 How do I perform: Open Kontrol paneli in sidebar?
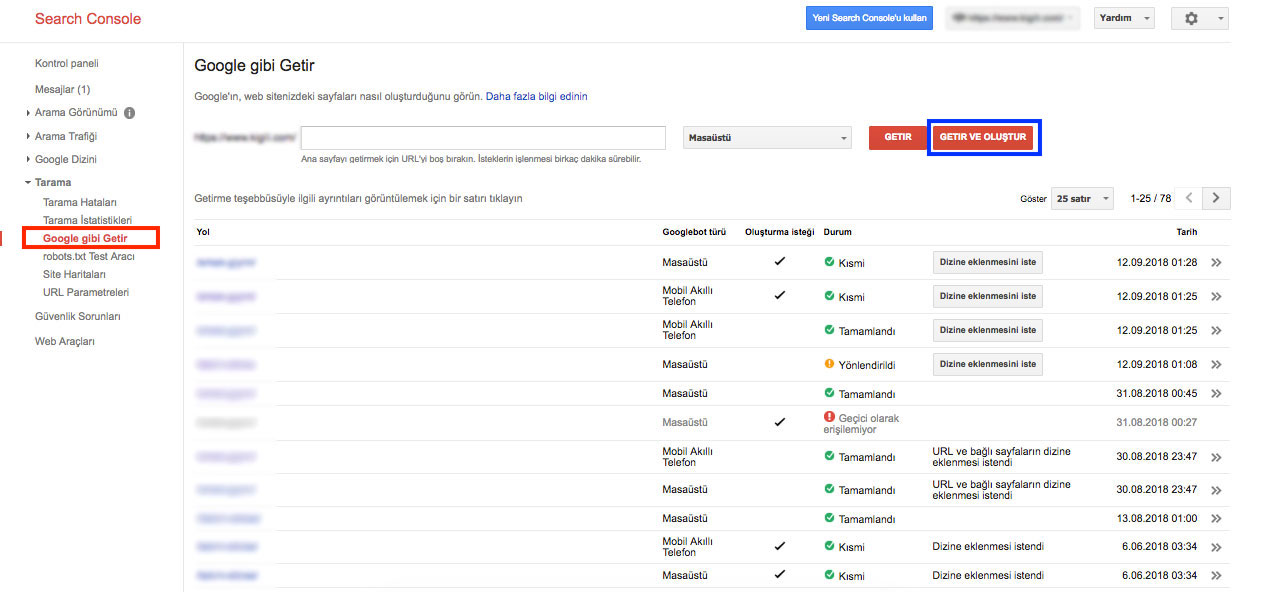67,63
